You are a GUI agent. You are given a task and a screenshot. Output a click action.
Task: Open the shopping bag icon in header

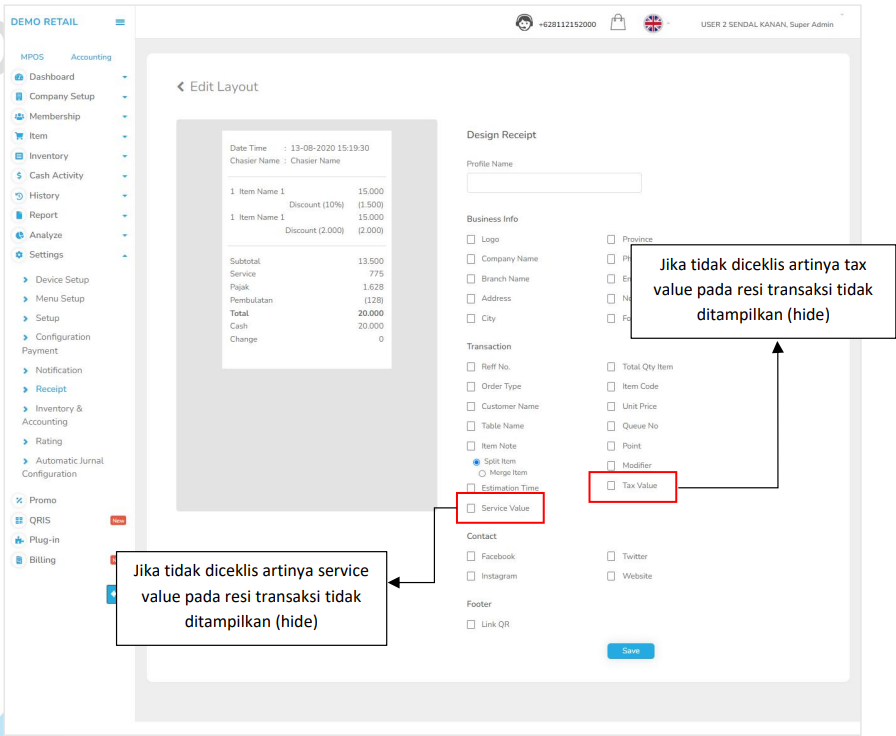(x=618, y=23)
